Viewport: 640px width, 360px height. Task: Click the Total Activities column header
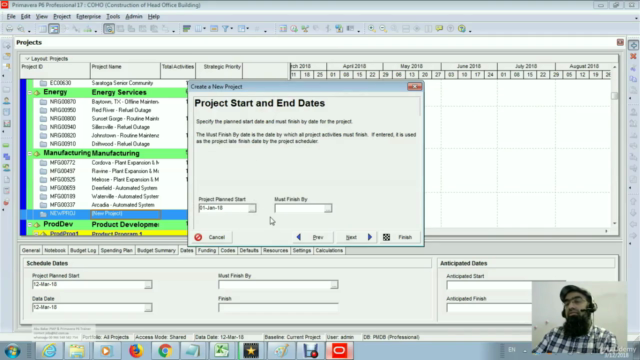click(178, 70)
